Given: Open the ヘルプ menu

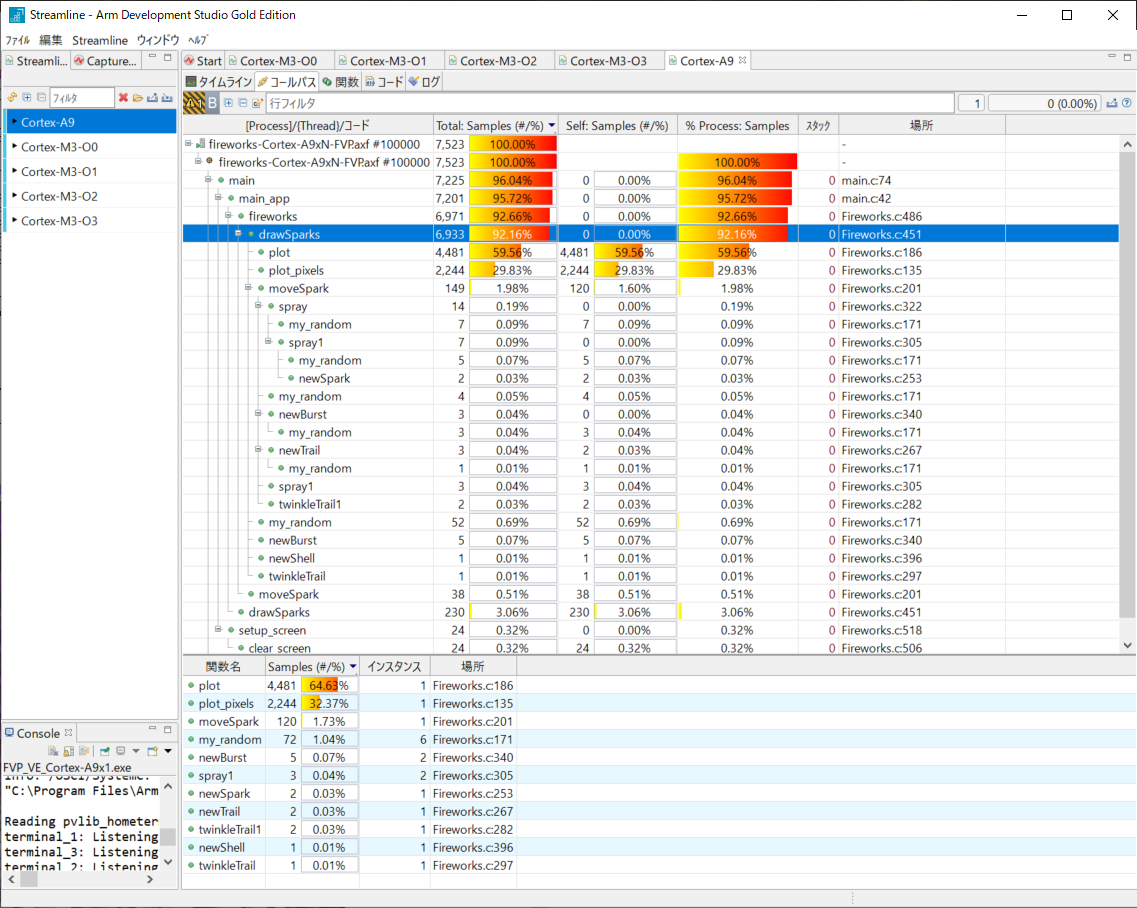Looking at the screenshot, I should 197,40.
